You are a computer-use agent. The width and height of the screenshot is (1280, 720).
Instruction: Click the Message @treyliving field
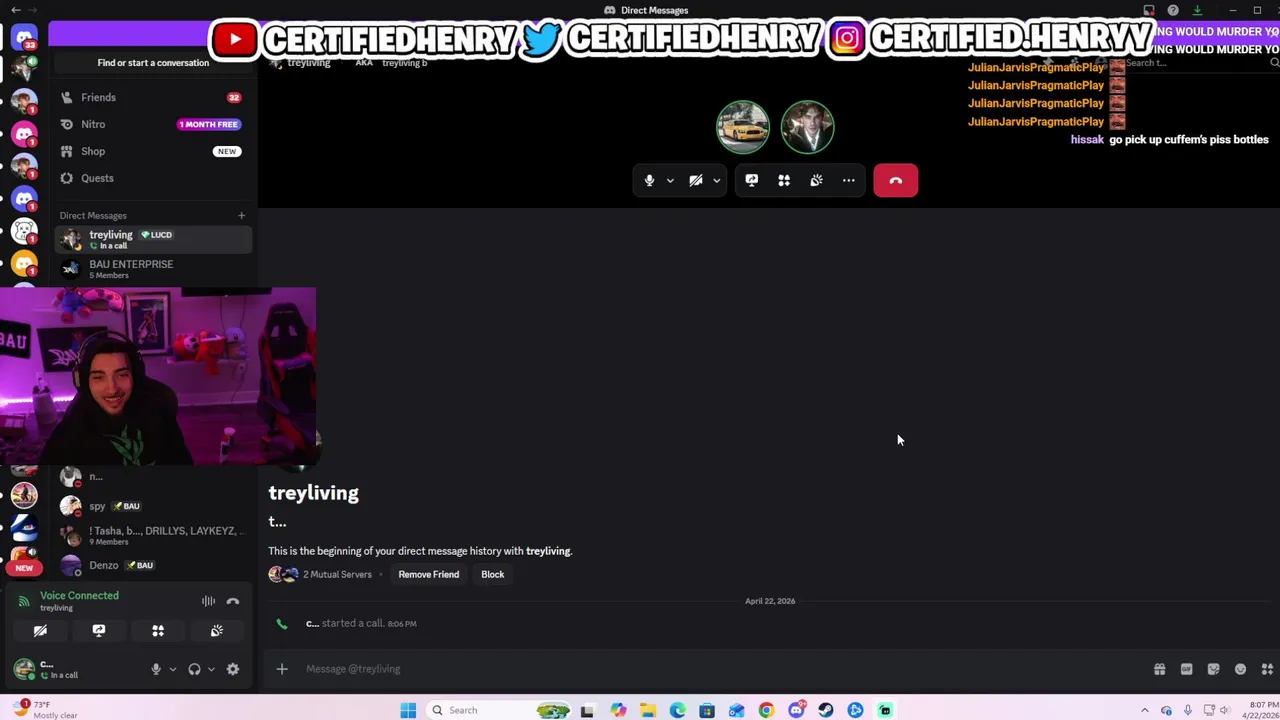coord(720,669)
